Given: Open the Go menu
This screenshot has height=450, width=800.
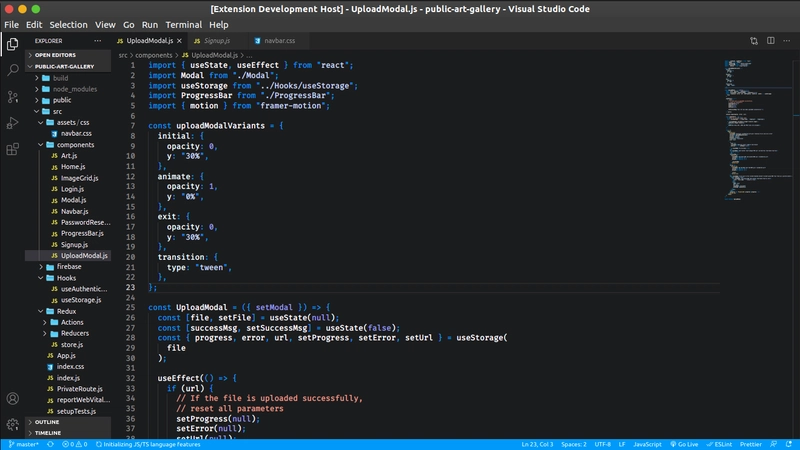Looking at the screenshot, I should point(129,24).
